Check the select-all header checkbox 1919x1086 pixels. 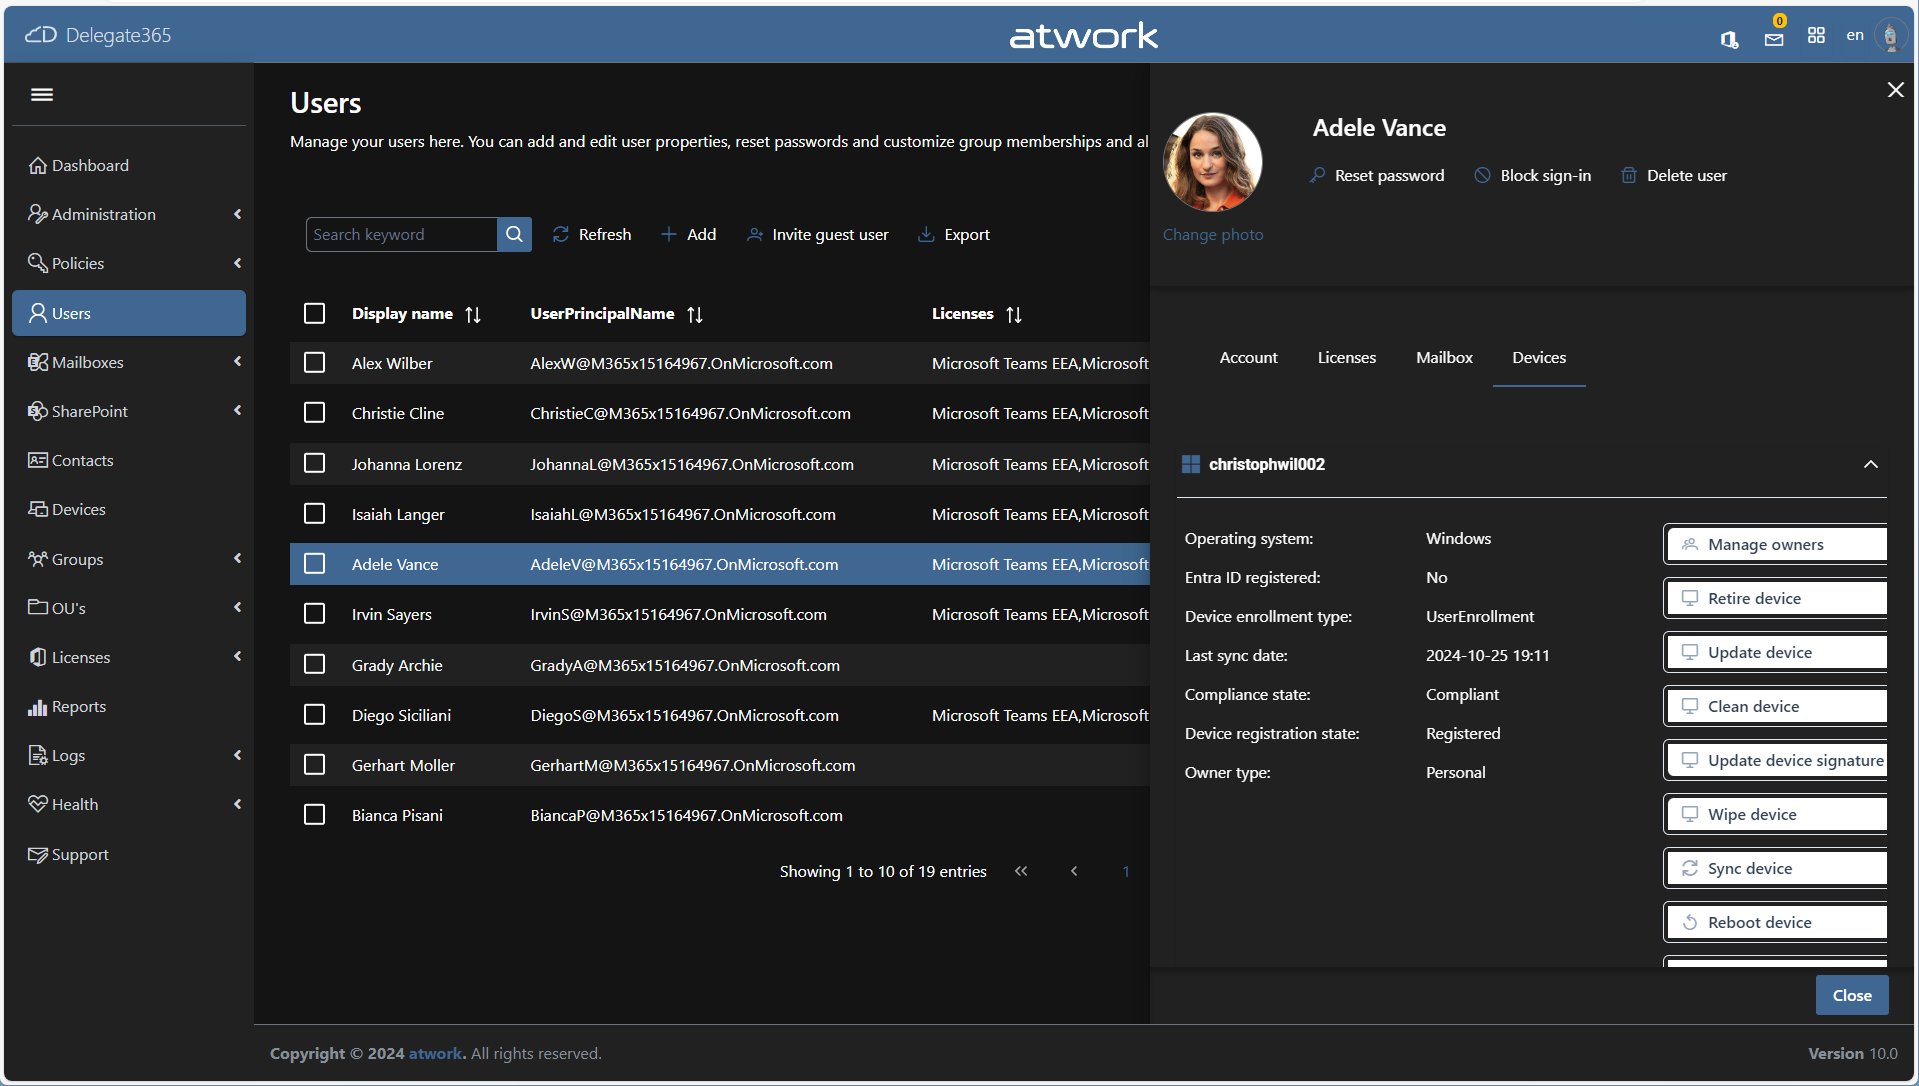(x=314, y=314)
